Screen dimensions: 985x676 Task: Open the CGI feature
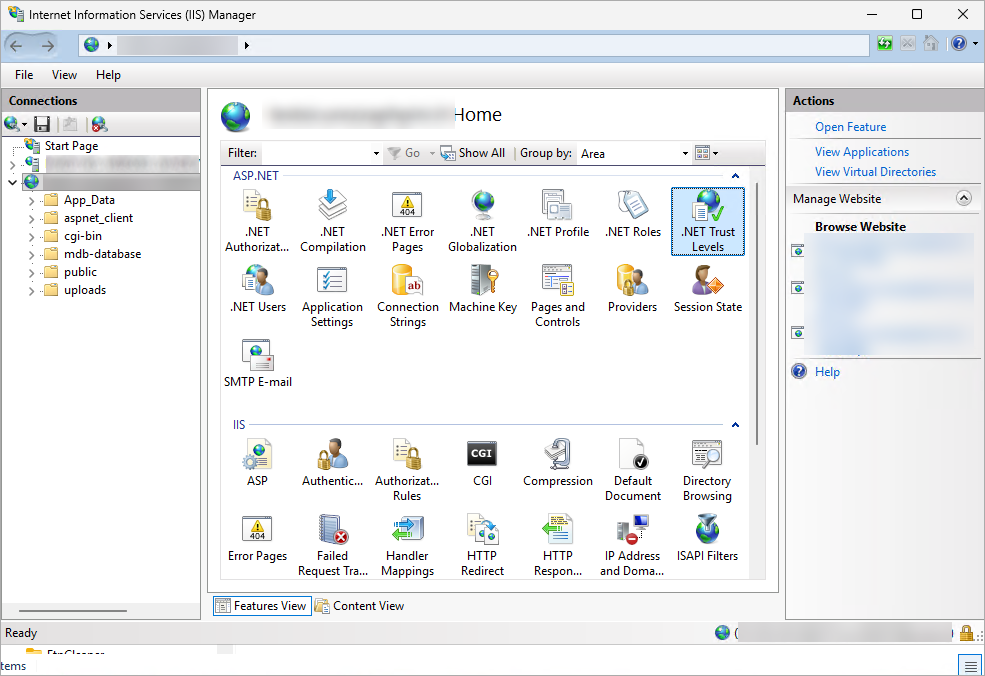coord(482,462)
